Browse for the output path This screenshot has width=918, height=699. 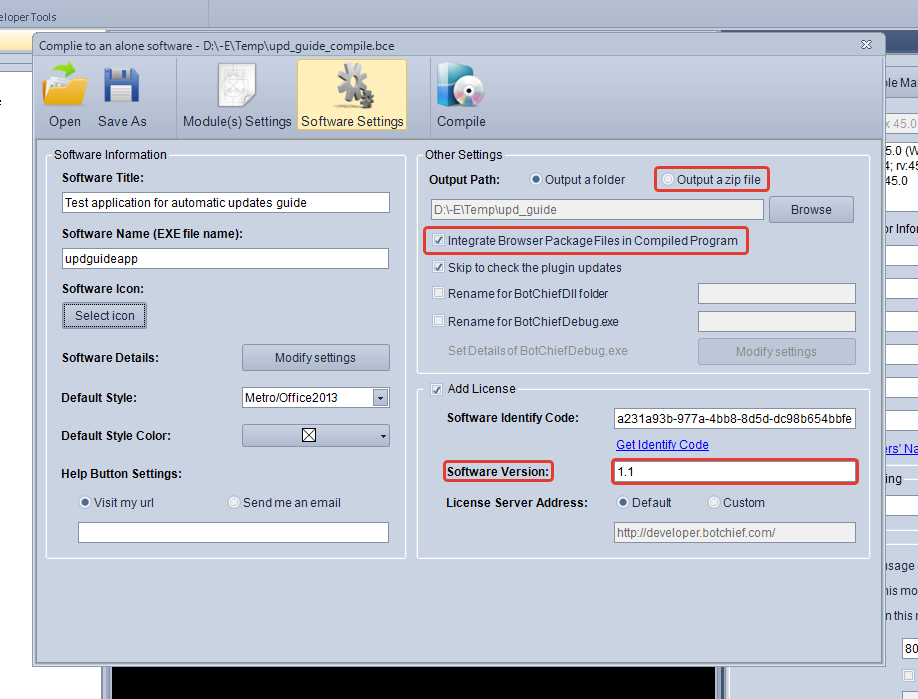click(x=811, y=210)
